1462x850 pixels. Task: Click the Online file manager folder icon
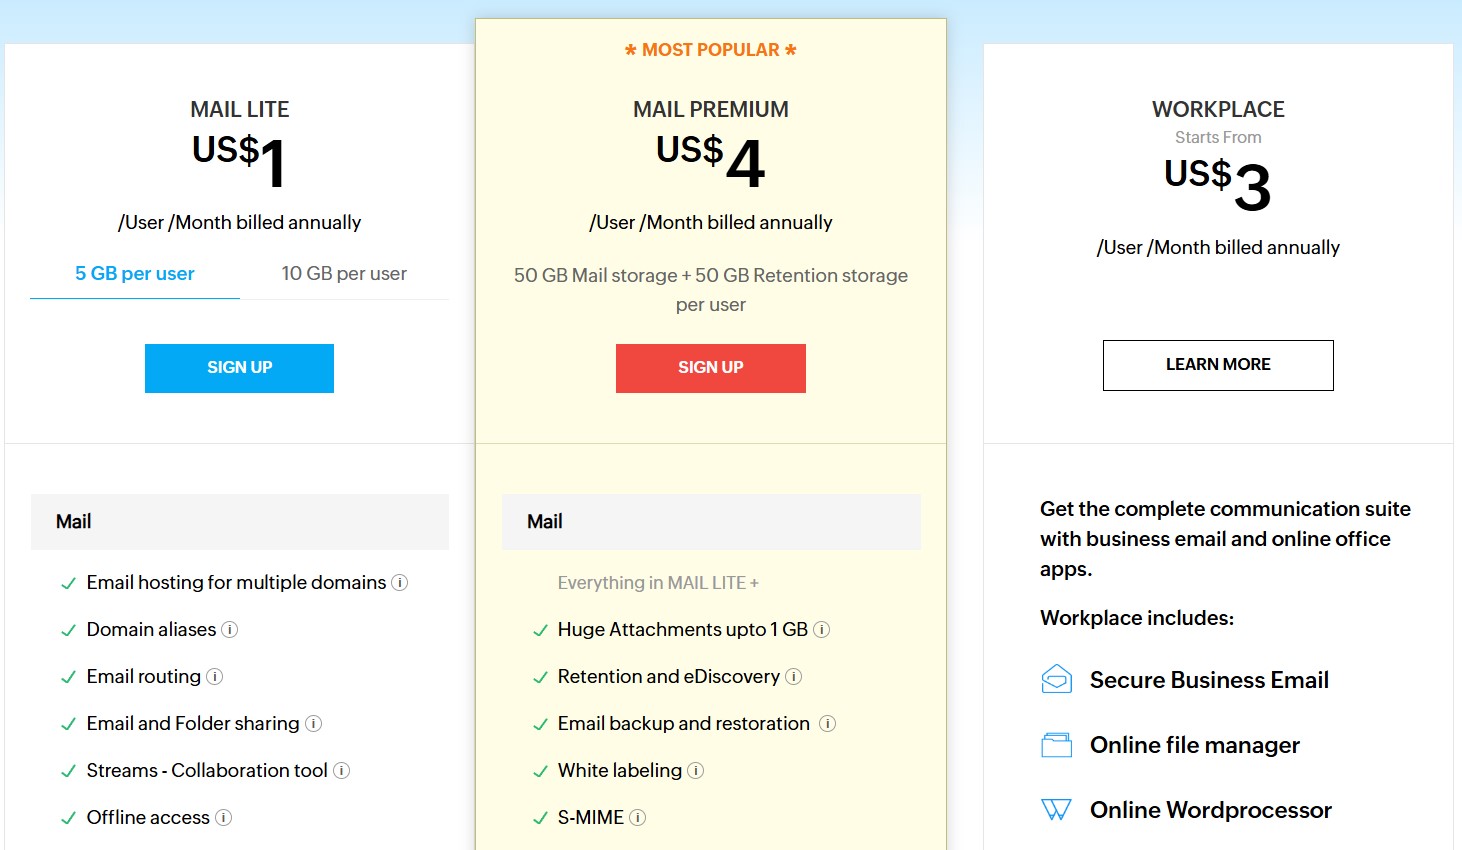point(1056,745)
